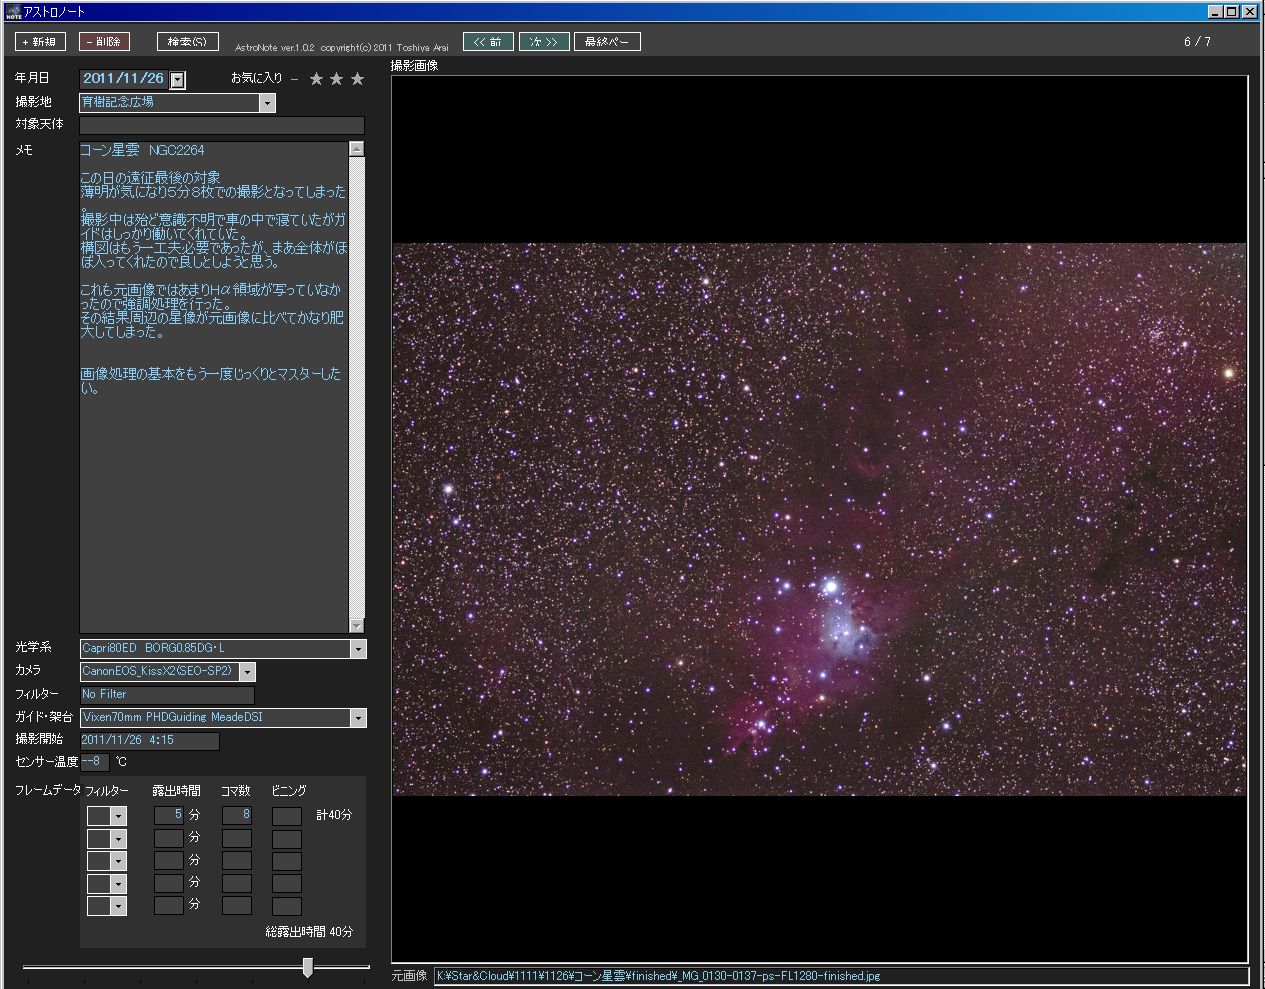The width and height of the screenshot is (1265, 989).
Task: Click the memo scrollbar up arrow
Action: (x=357, y=149)
